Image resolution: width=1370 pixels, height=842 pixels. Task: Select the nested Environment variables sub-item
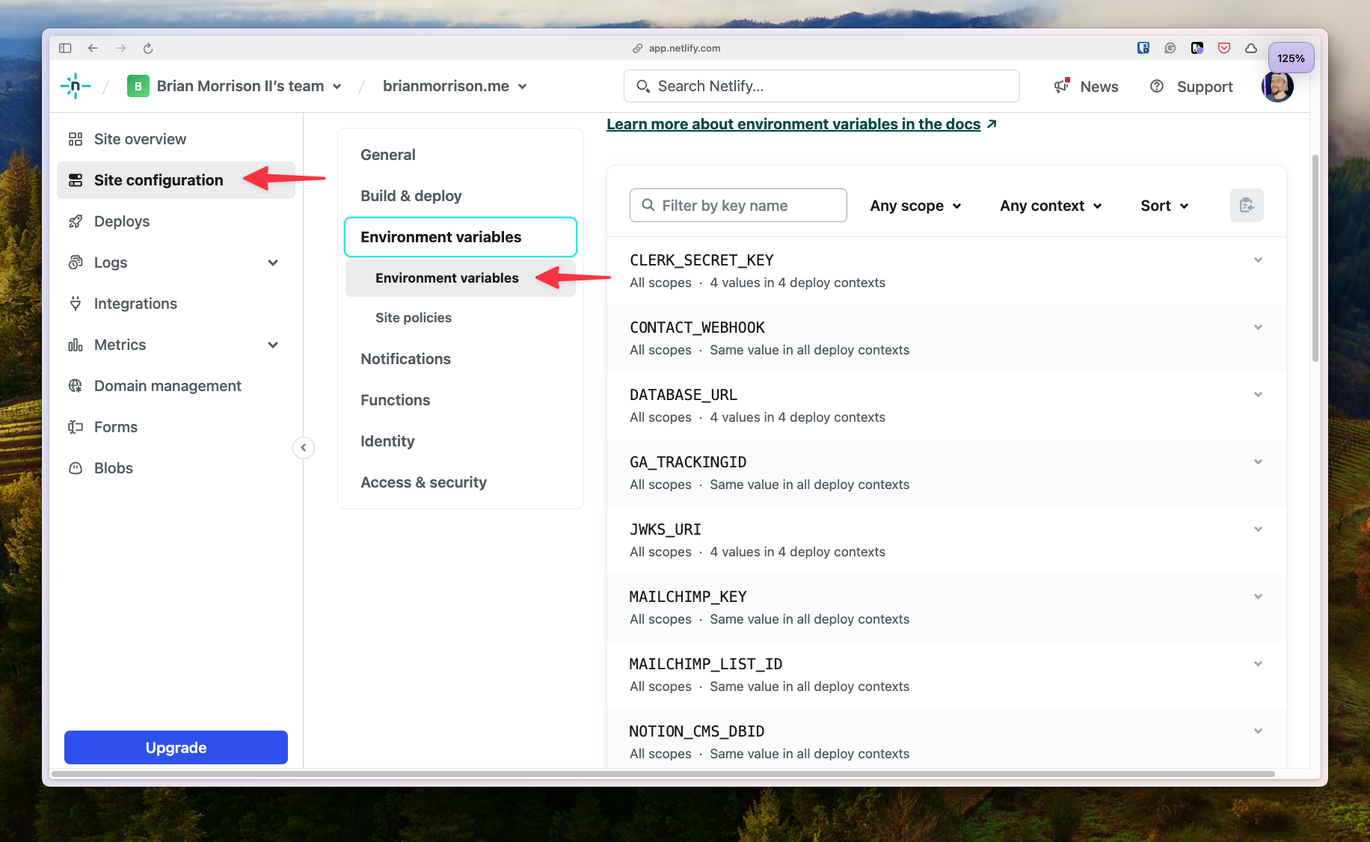(x=461, y=278)
